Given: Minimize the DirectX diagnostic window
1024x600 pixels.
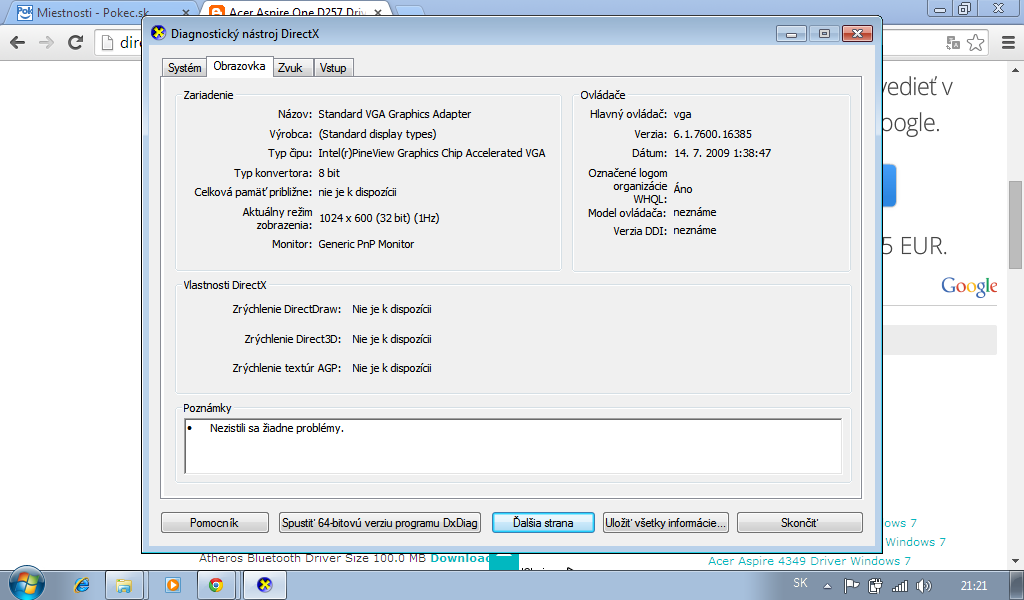Looking at the screenshot, I should point(791,33).
